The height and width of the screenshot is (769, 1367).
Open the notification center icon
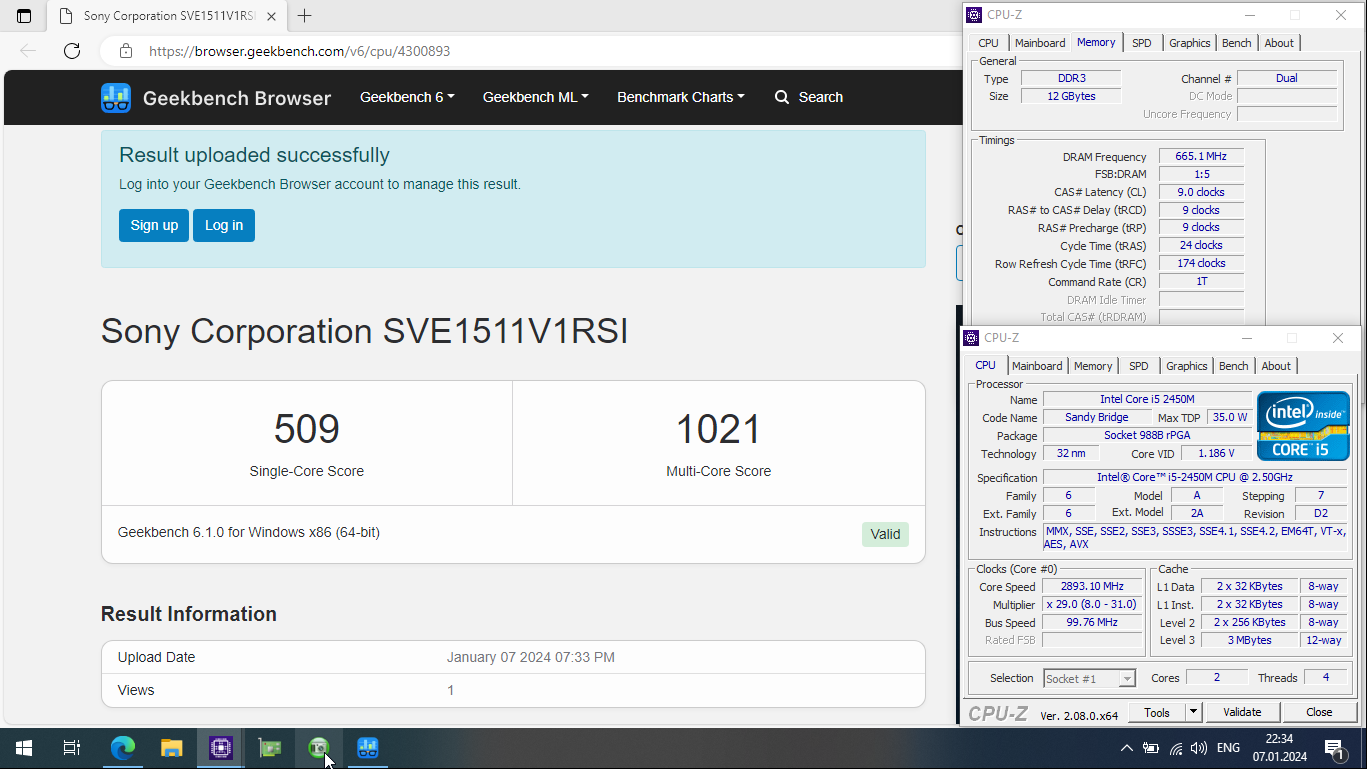[1333, 748]
